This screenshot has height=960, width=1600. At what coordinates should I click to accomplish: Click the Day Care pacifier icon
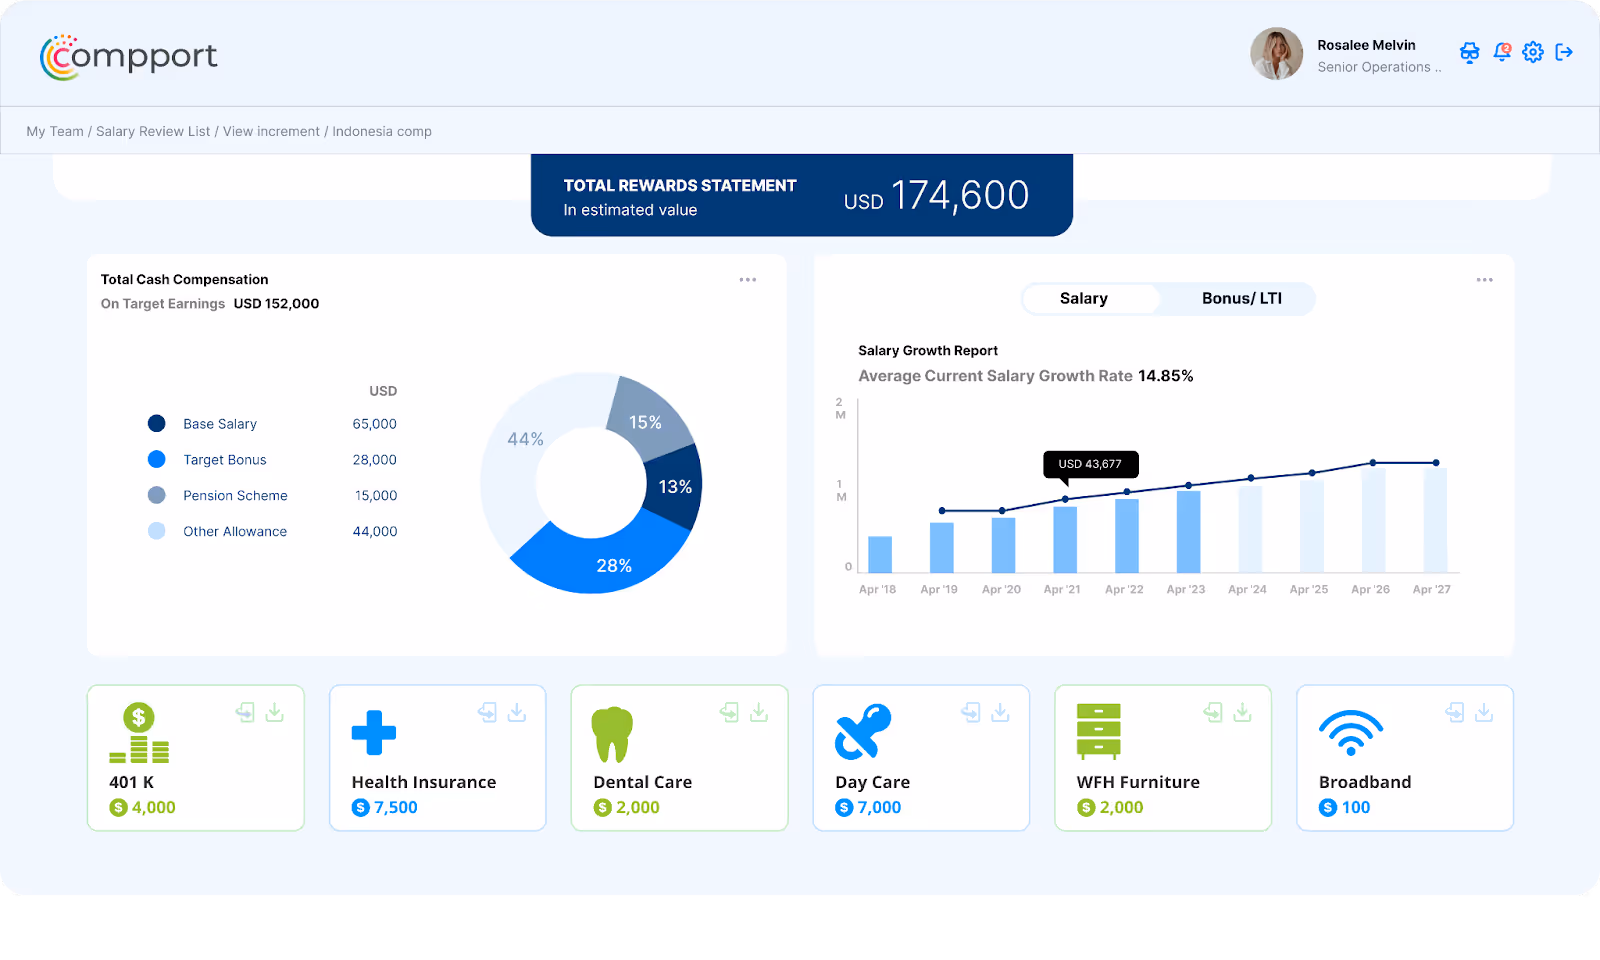click(x=861, y=732)
